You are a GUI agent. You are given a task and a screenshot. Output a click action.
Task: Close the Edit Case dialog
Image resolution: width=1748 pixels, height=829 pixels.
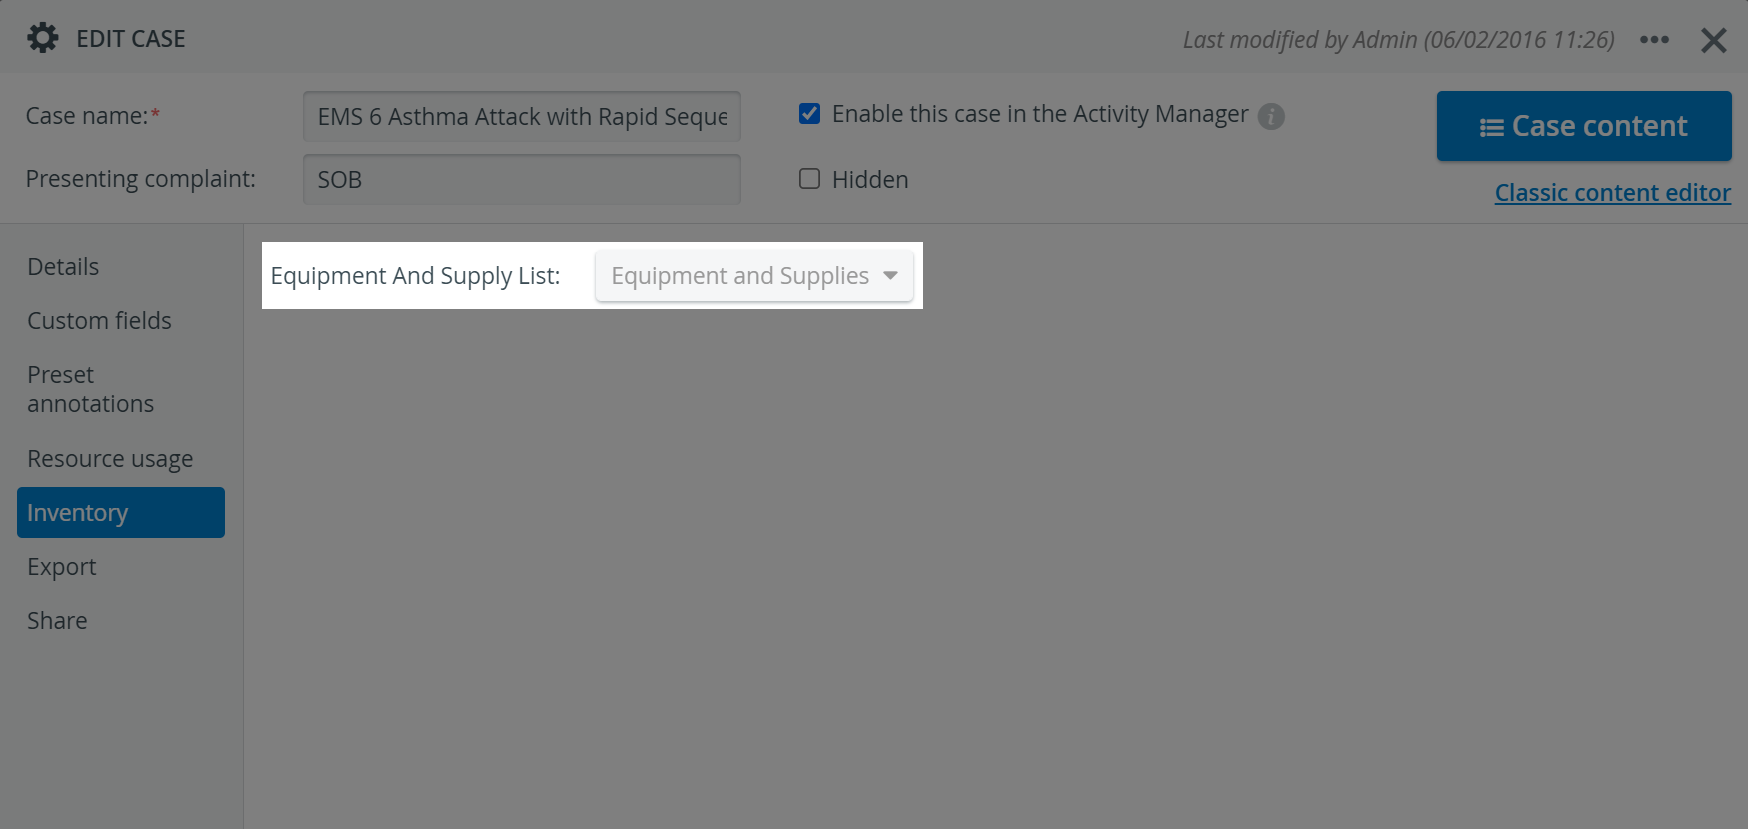(x=1713, y=40)
